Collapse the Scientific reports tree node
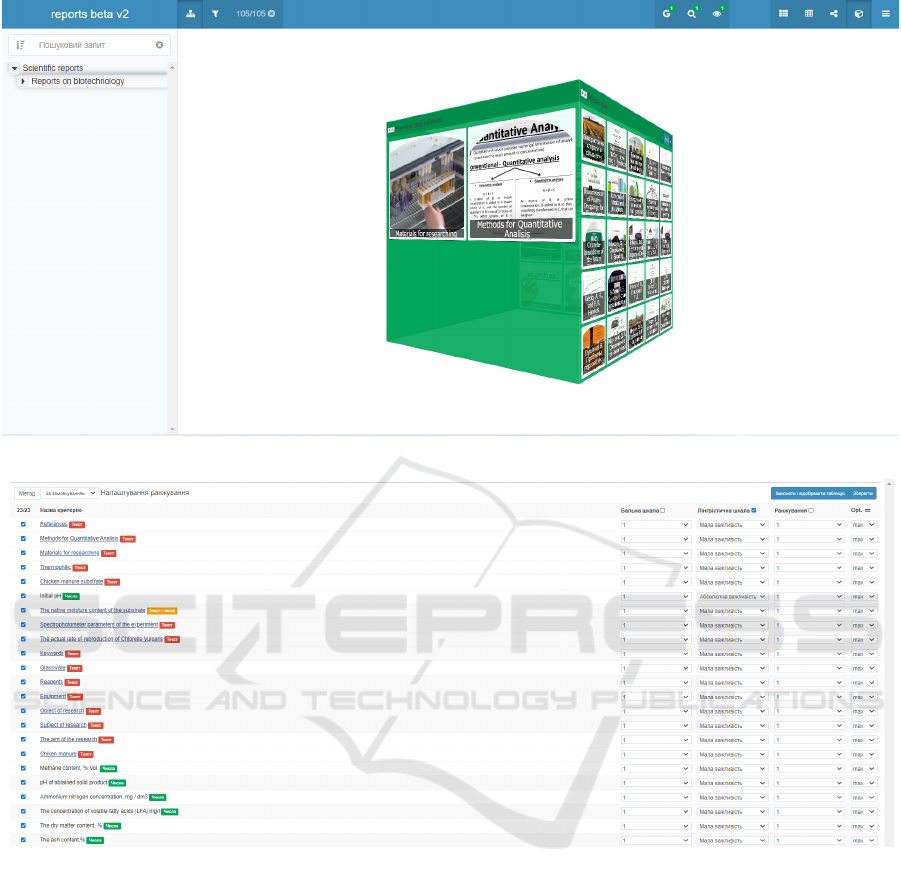This screenshot has width=901, height=884. pos(14,68)
